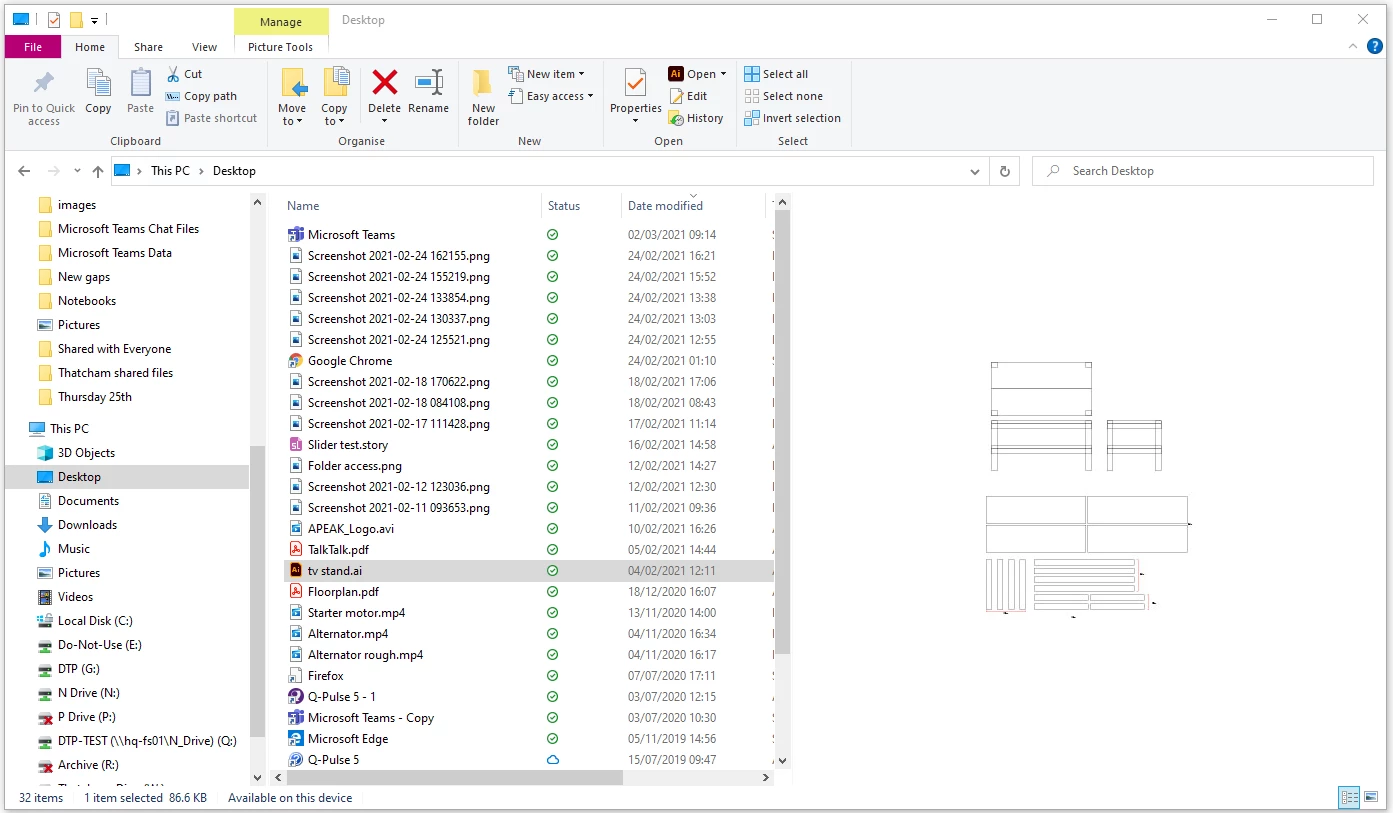Open 3D Objects in navigation pane
The height and width of the screenshot is (813, 1393).
pos(86,453)
